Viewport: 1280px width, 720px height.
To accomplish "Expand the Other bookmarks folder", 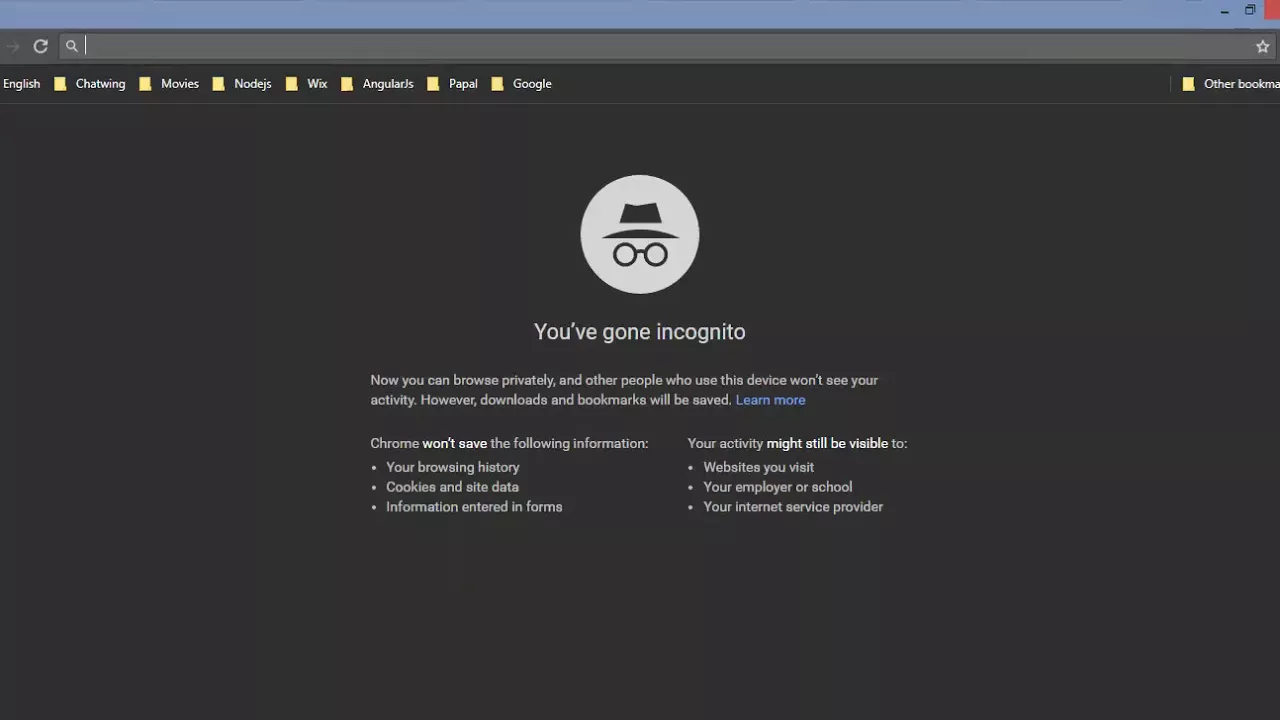I will click(1230, 84).
